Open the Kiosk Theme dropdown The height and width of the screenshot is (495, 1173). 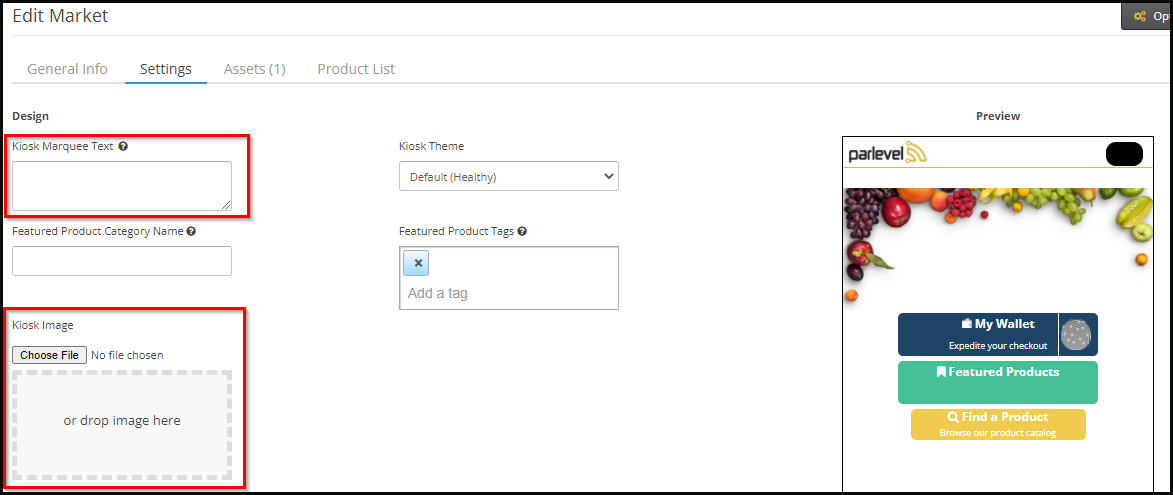pos(509,176)
